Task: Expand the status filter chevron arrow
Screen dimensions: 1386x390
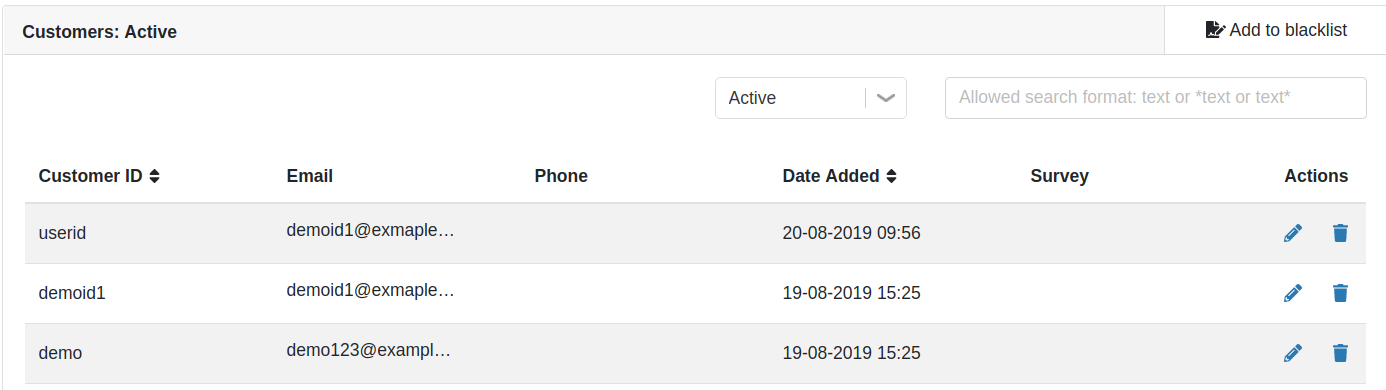Action: click(885, 98)
